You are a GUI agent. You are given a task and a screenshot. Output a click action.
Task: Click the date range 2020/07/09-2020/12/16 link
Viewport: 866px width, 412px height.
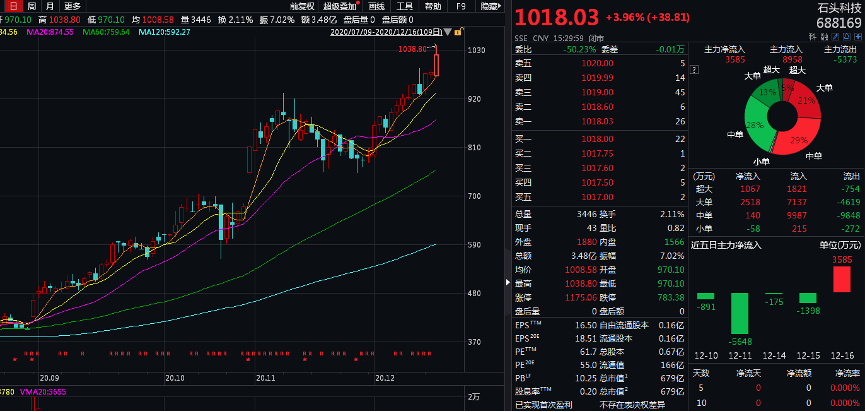pyautogui.click(x=386, y=32)
